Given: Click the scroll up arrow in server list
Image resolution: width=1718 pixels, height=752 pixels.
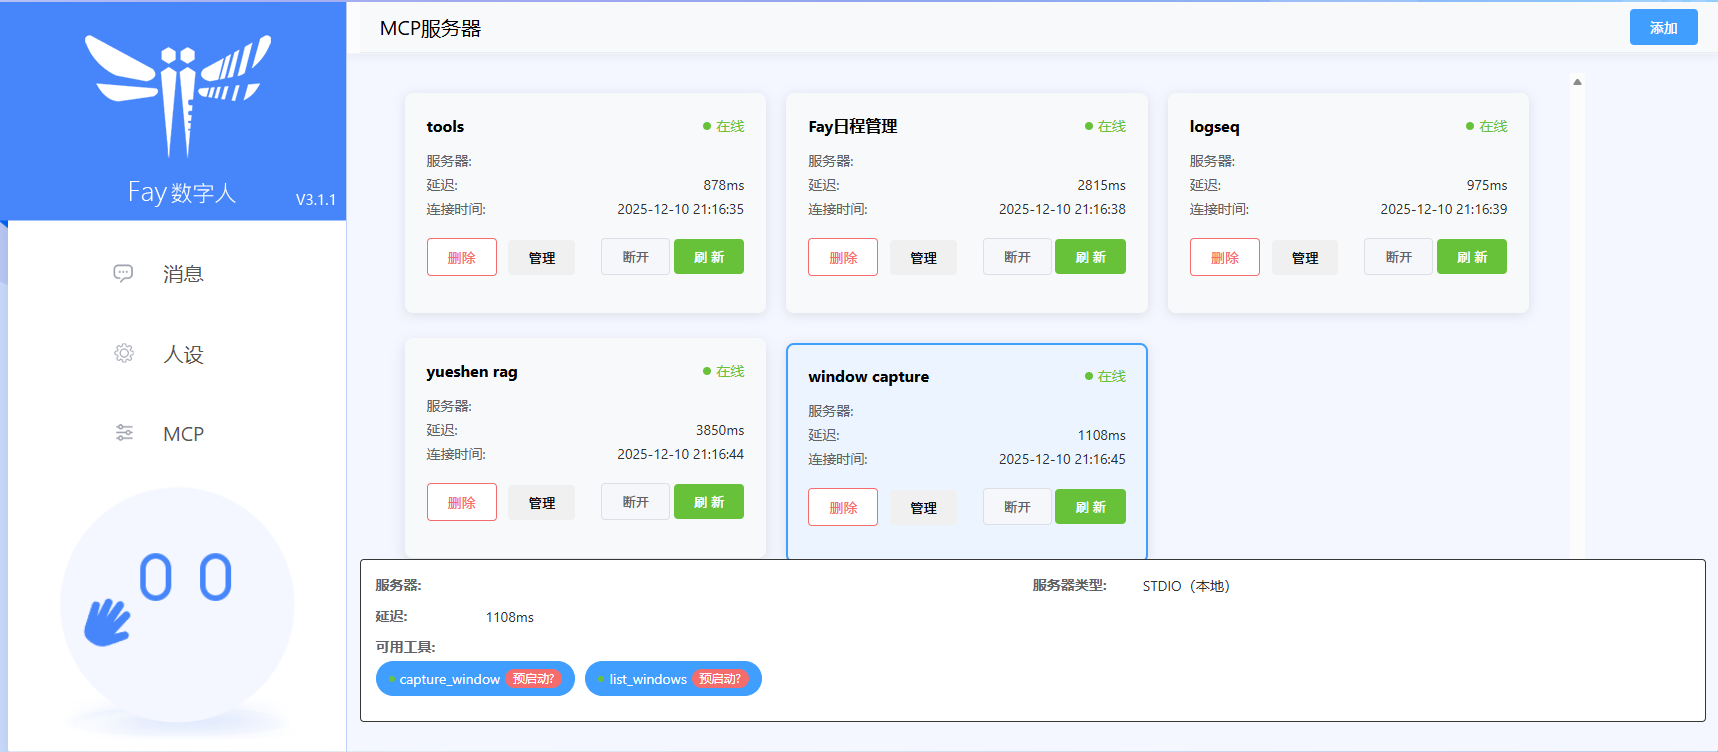Looking at the screenshot, I should coord(1577,82).
